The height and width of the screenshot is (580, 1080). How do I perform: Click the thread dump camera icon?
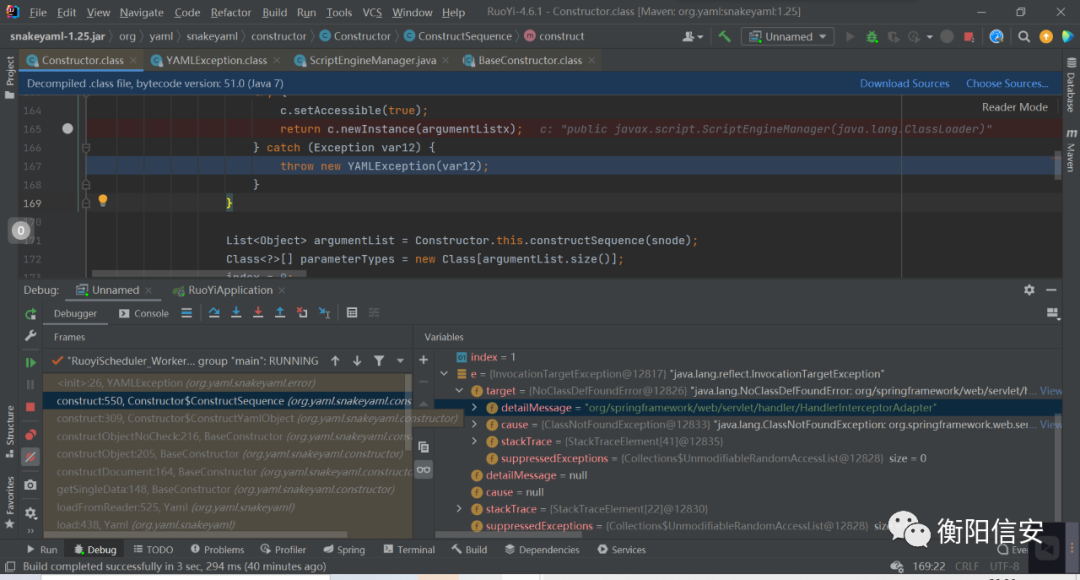30,485
